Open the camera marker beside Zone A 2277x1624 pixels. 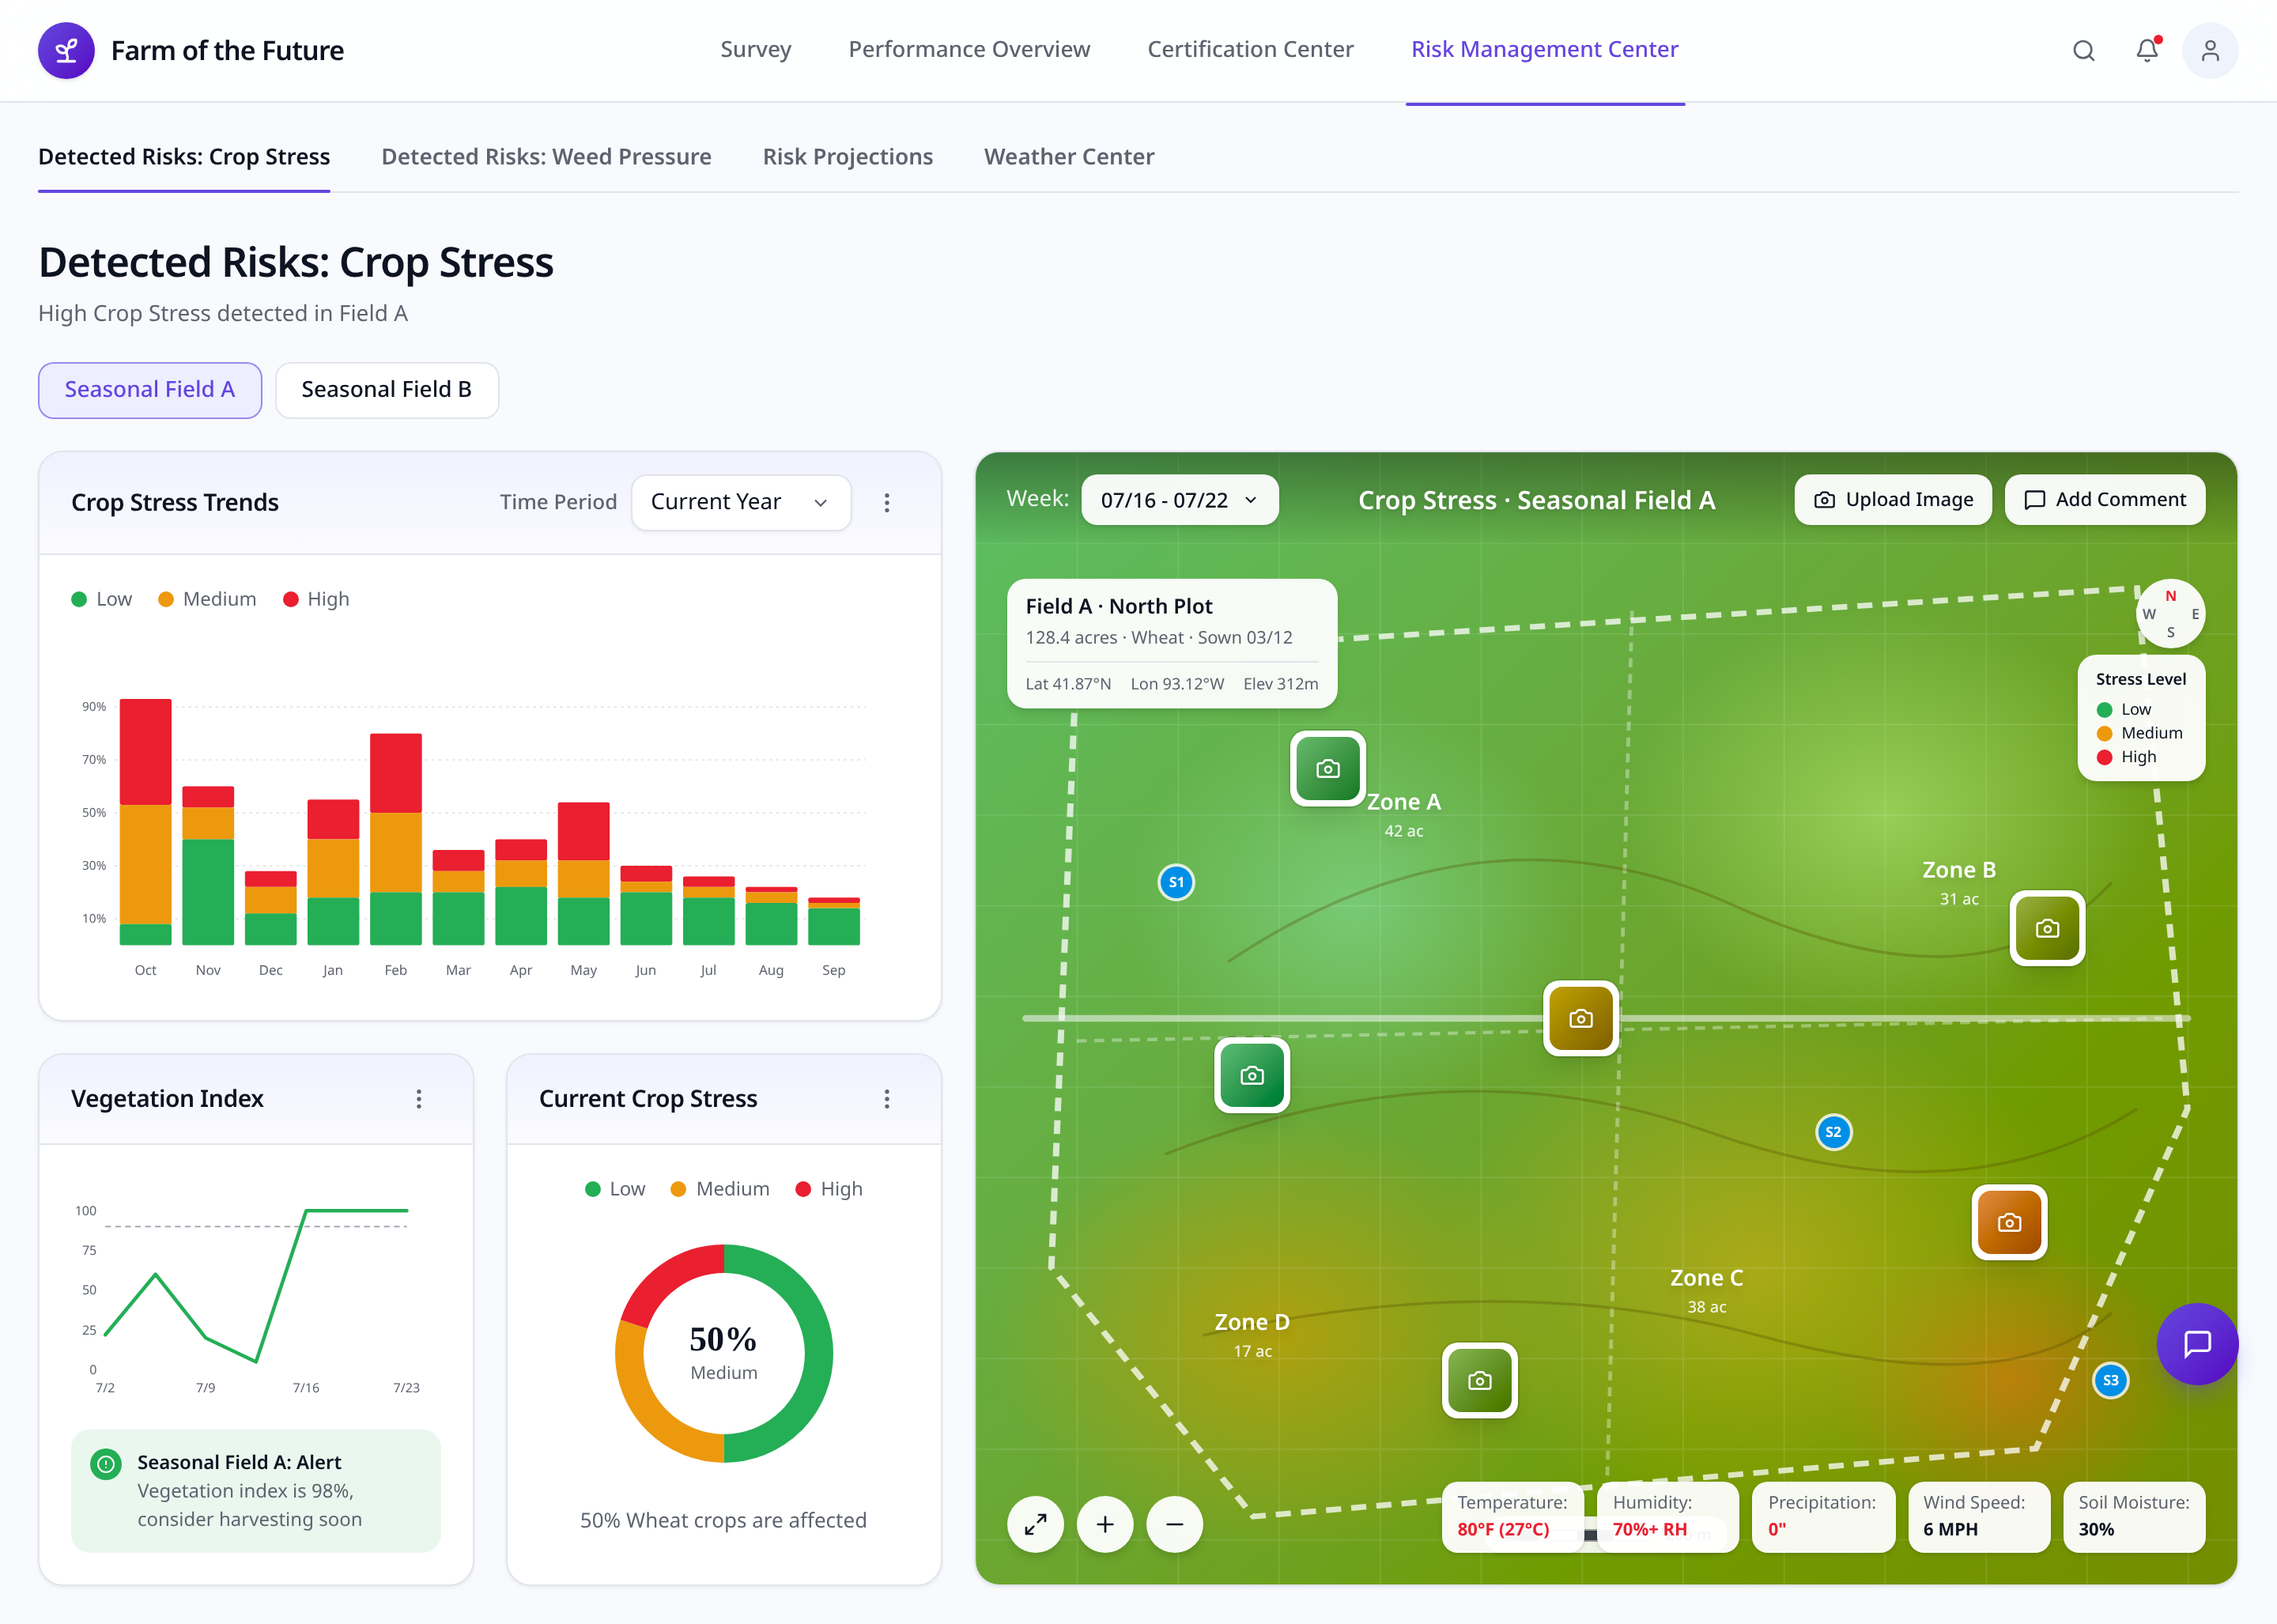point(1327,768)
